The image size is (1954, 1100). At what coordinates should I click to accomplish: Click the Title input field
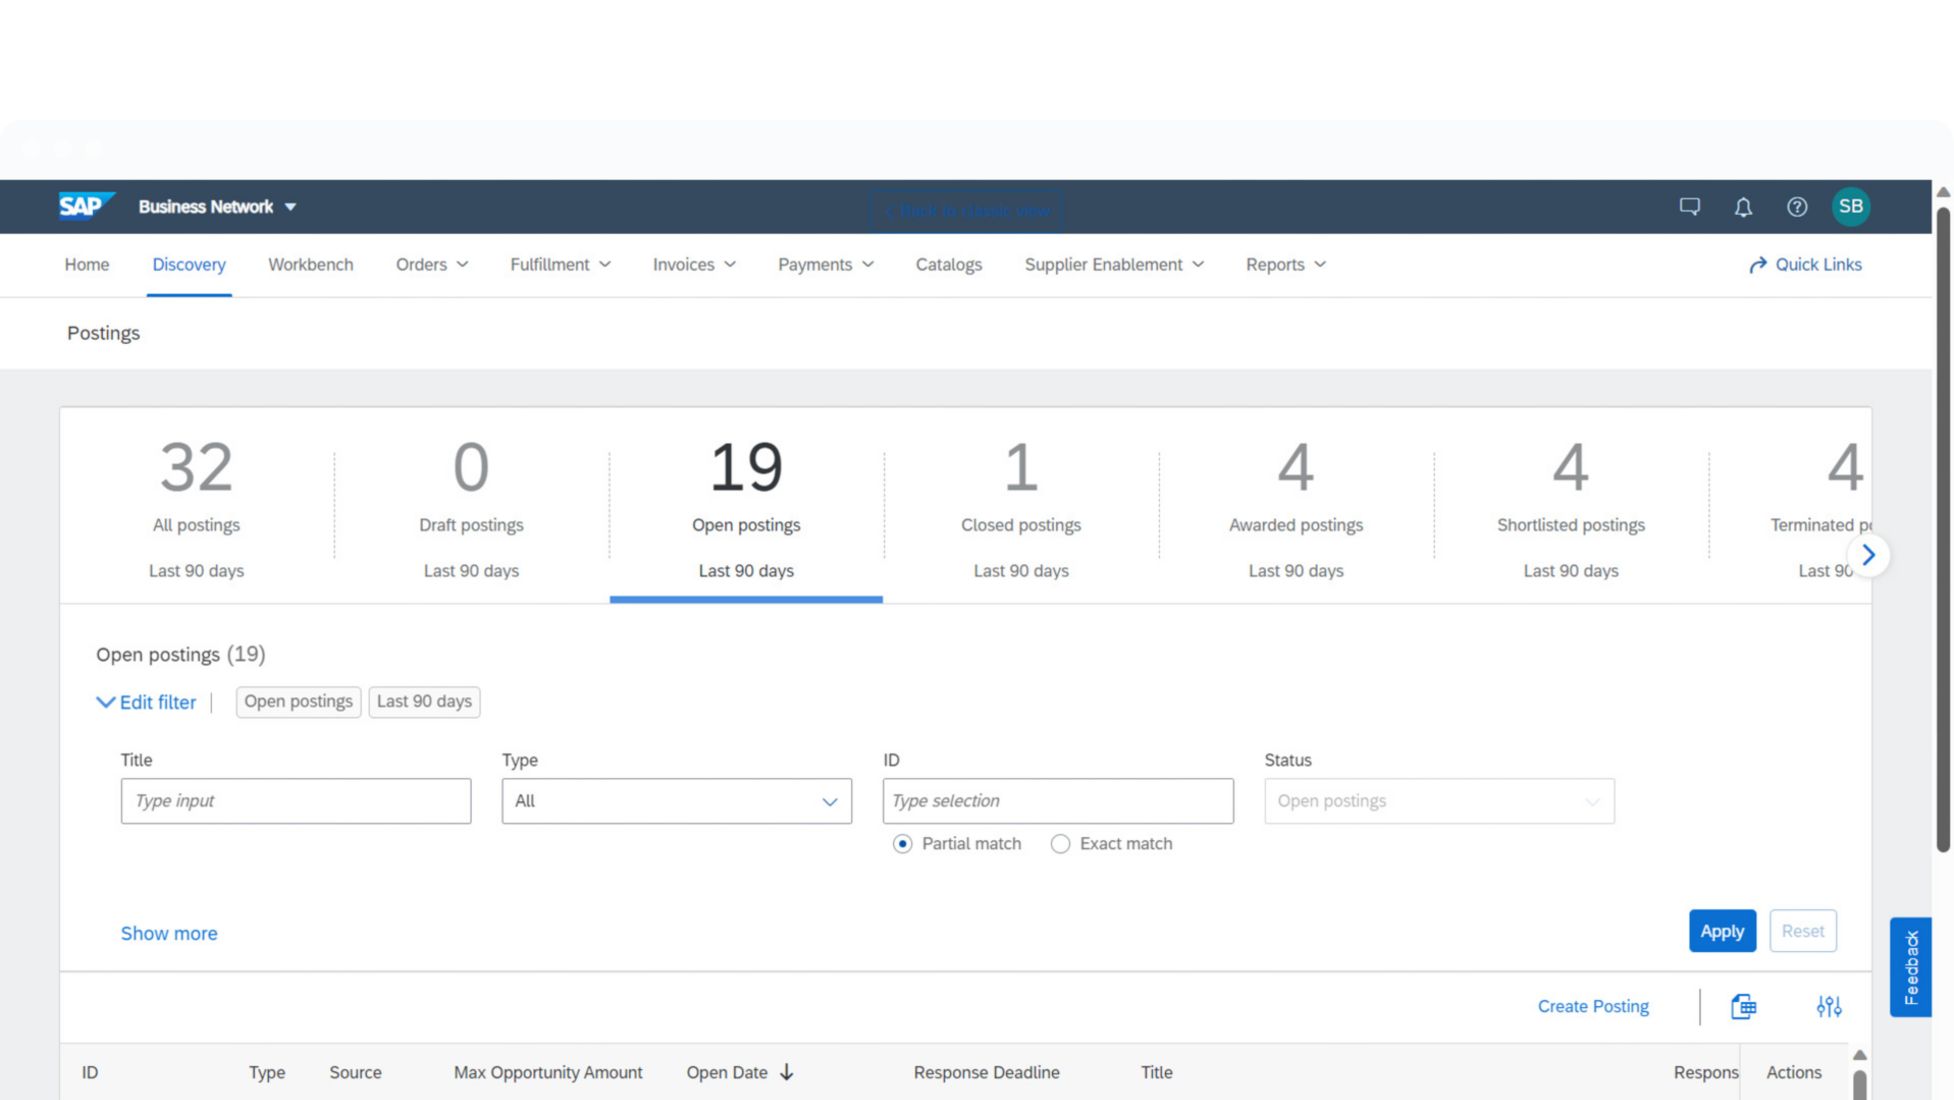tap(295, 801)
